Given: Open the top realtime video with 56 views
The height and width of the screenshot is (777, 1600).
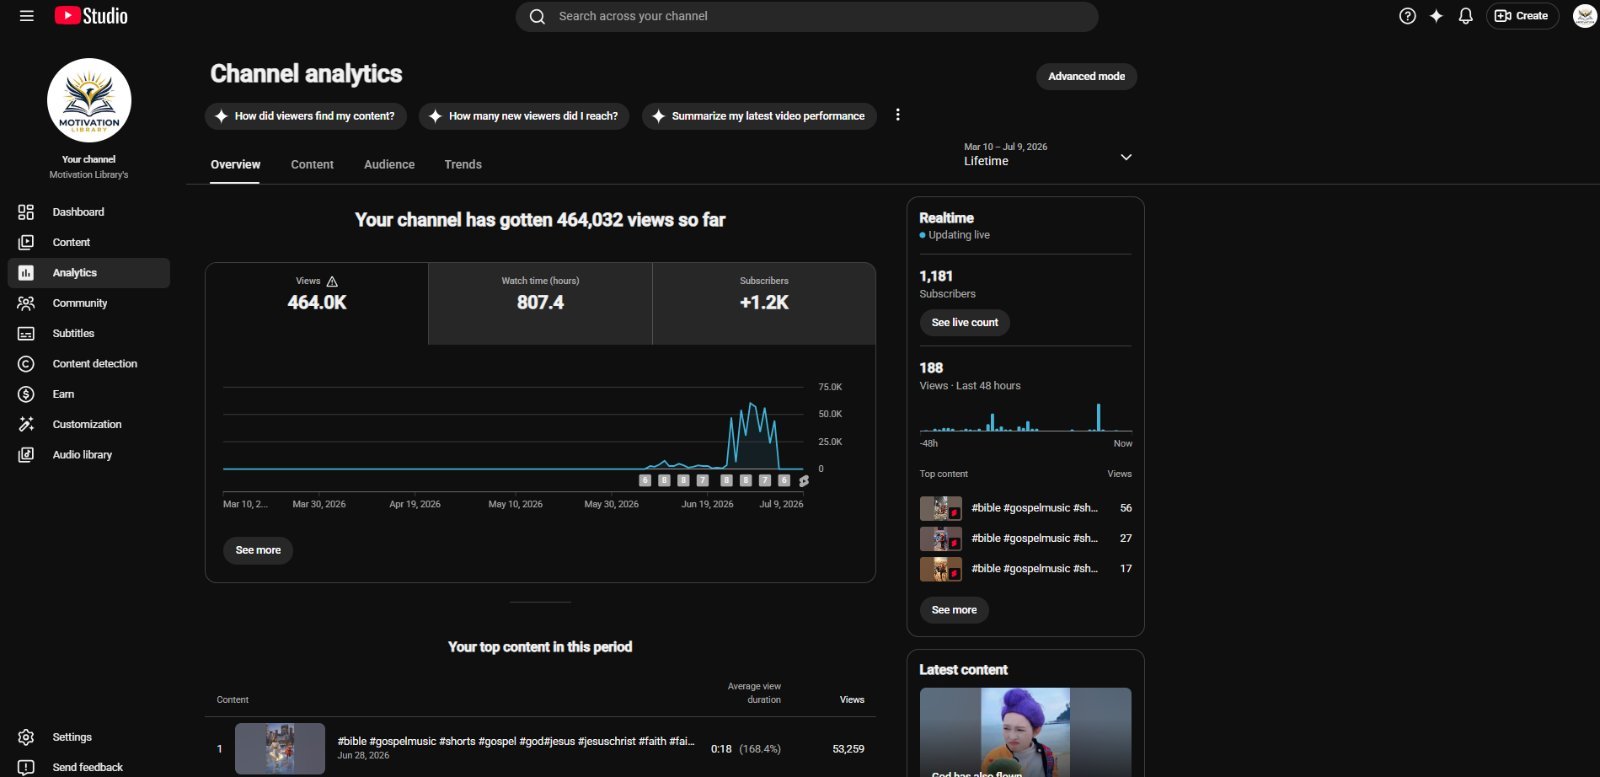Looking at the screenshot, I should 1026,508.
